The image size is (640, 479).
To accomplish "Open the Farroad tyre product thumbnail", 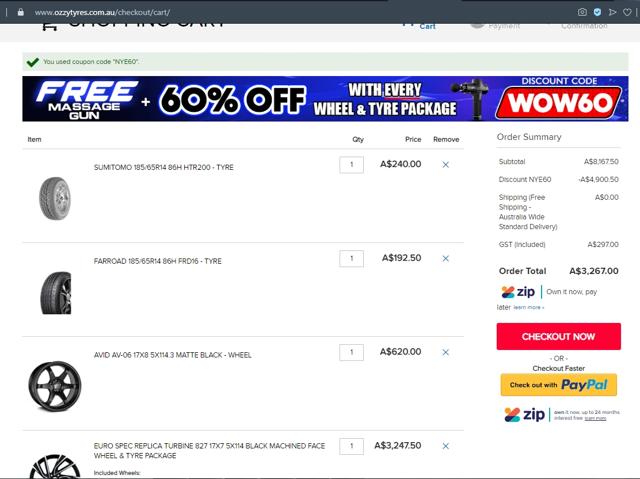I will pos(56,293).
